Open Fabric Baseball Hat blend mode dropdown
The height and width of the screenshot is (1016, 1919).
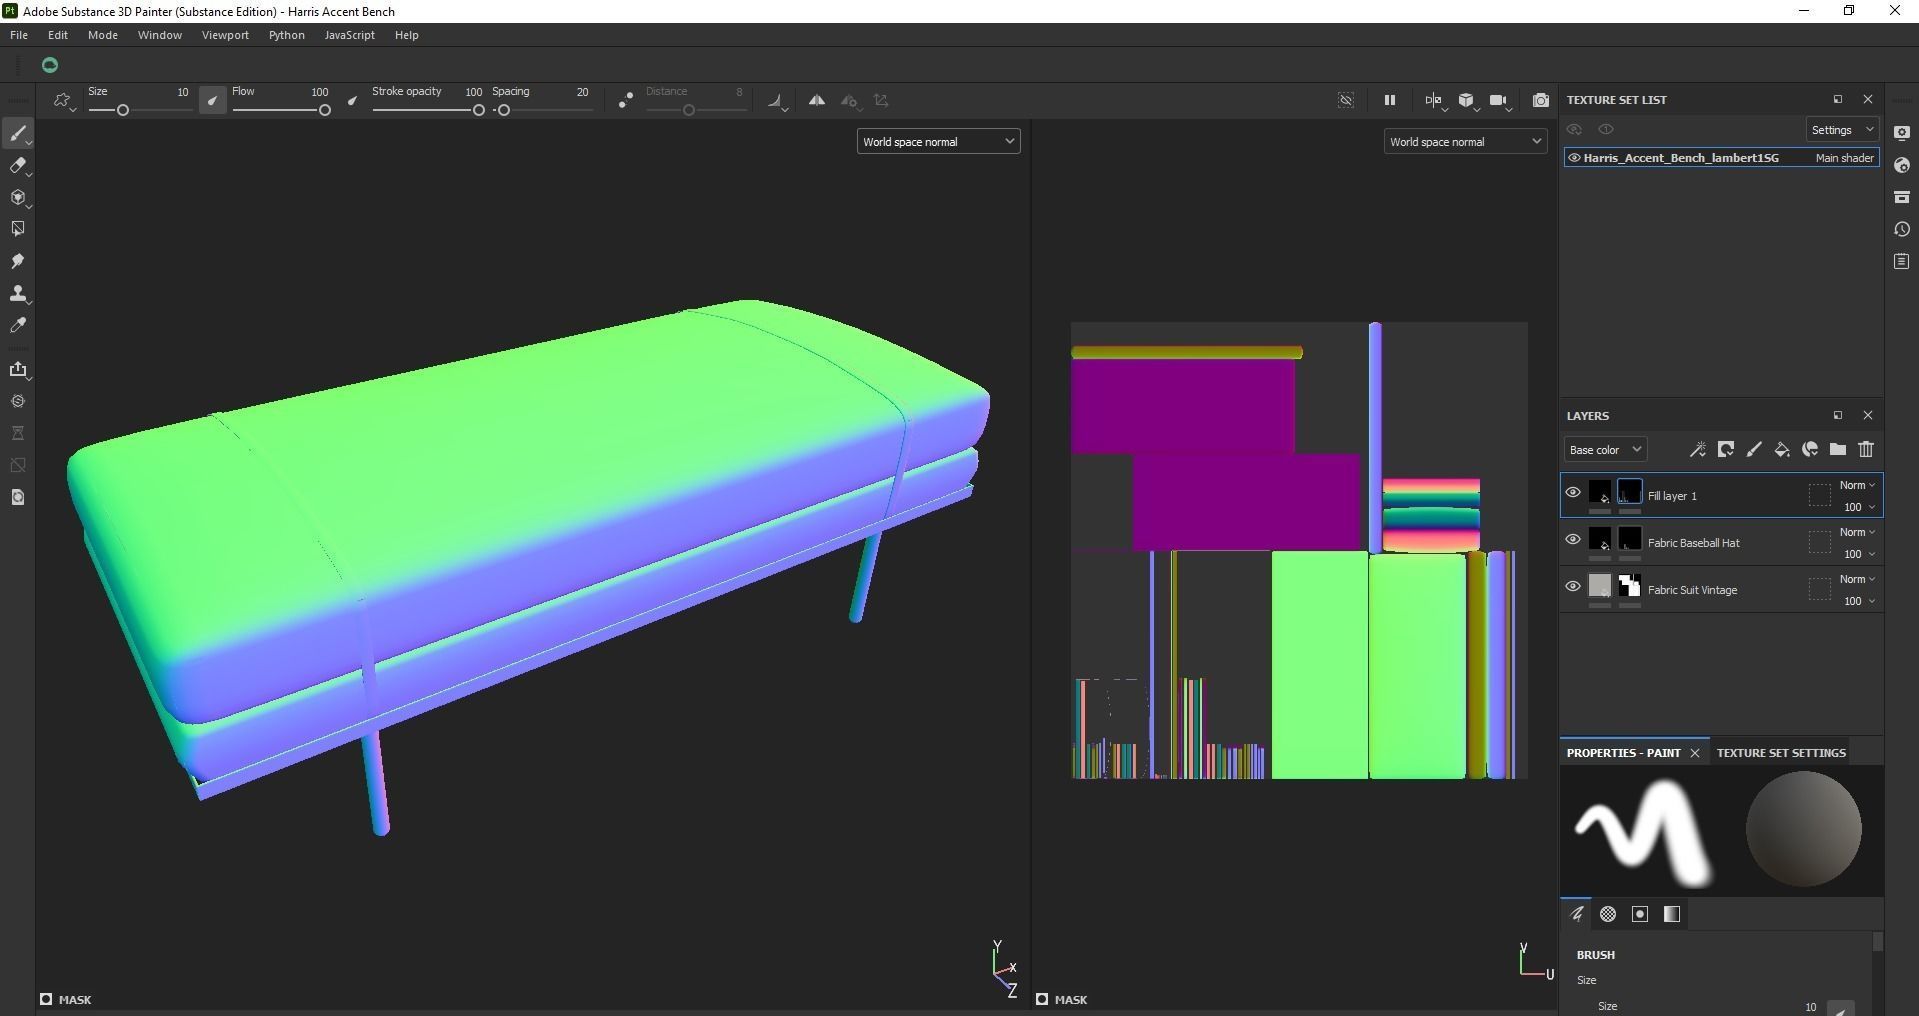(1857, 532)
